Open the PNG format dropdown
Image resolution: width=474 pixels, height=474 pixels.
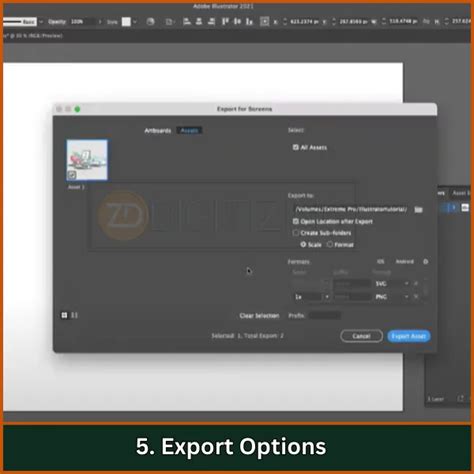[x=392, y=297]
